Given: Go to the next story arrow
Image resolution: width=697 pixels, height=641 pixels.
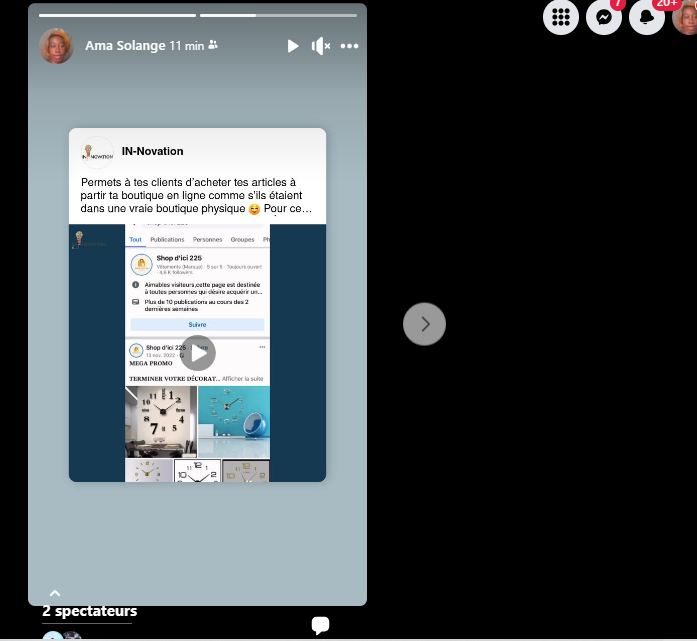Looking at the screenshot, I should 424,324.
